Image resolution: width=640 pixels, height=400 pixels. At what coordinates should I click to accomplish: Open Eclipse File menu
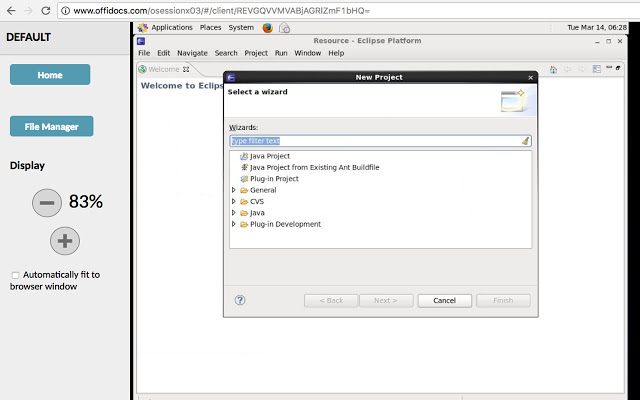point(144,53)
